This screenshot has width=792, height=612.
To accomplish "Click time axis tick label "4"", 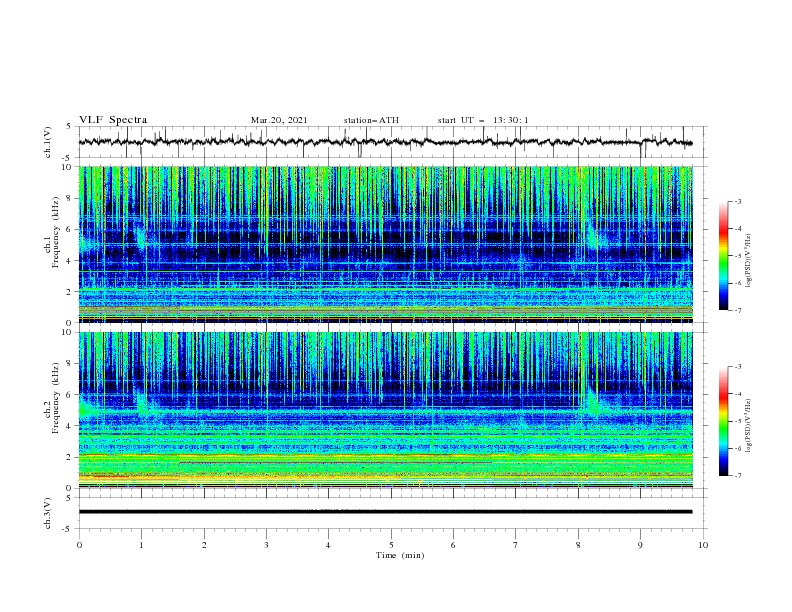I will [328, 545].
